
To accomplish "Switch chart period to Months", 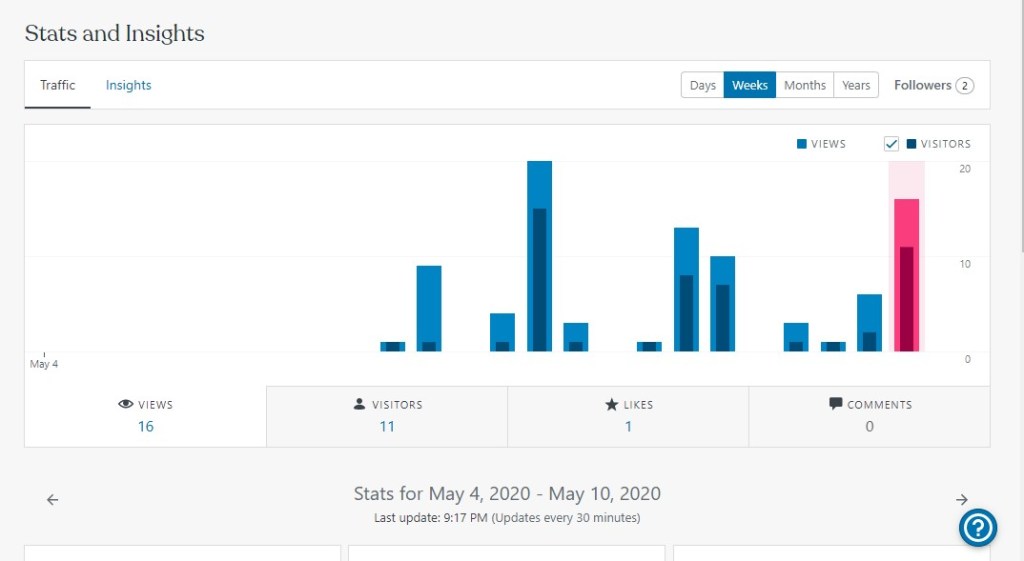I will coord(804,85).
